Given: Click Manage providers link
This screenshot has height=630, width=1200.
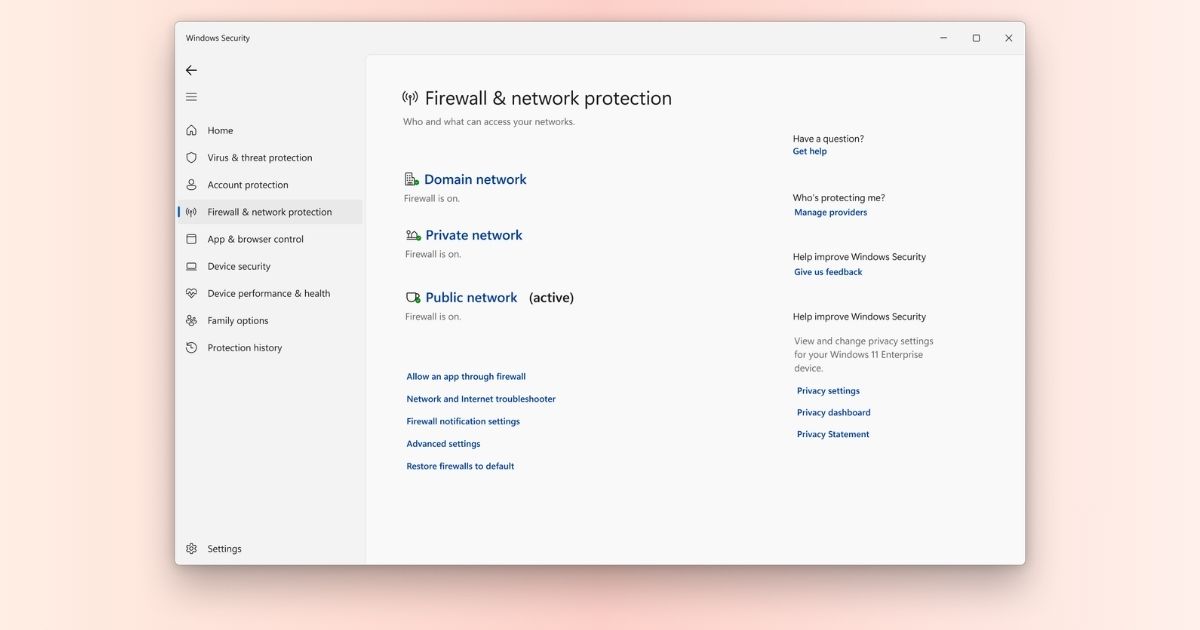Looking at the screenshot, I should tap(831, 212).
